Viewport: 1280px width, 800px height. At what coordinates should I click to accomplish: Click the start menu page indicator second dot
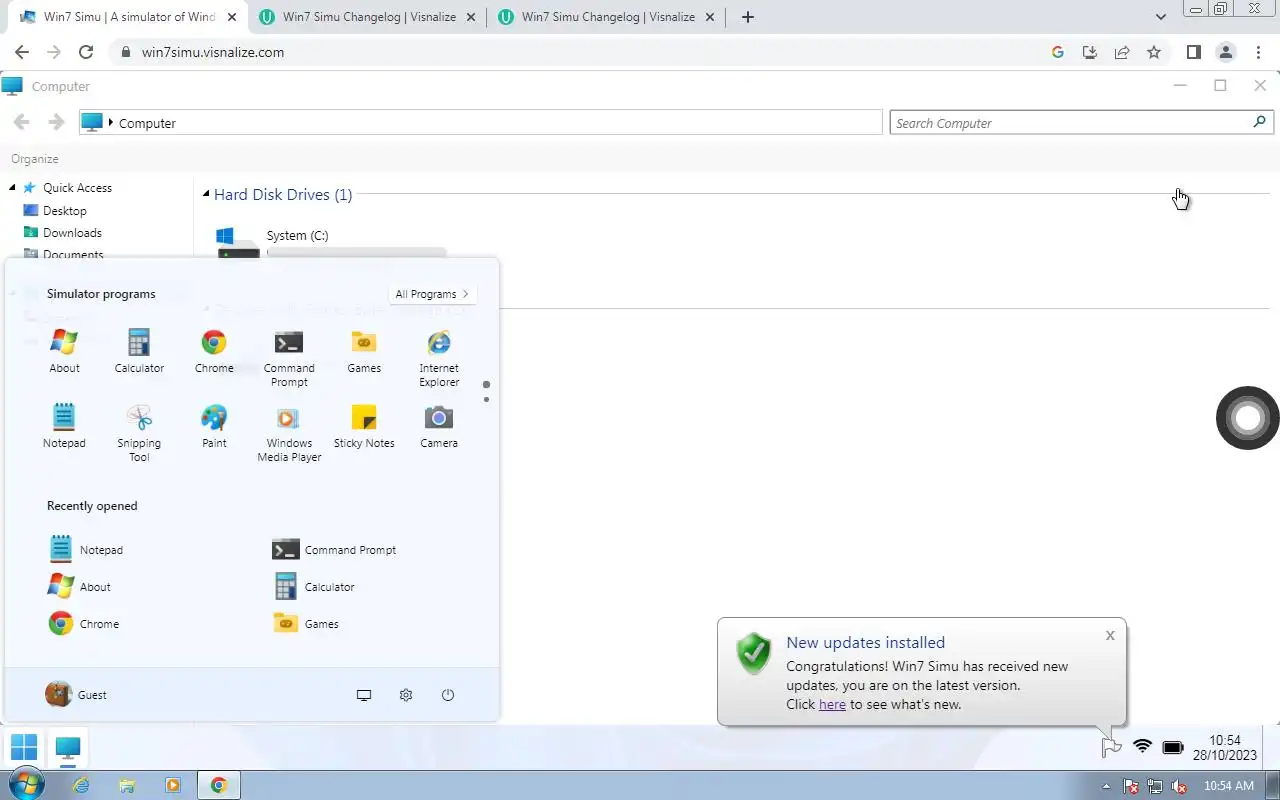point(486,400)
